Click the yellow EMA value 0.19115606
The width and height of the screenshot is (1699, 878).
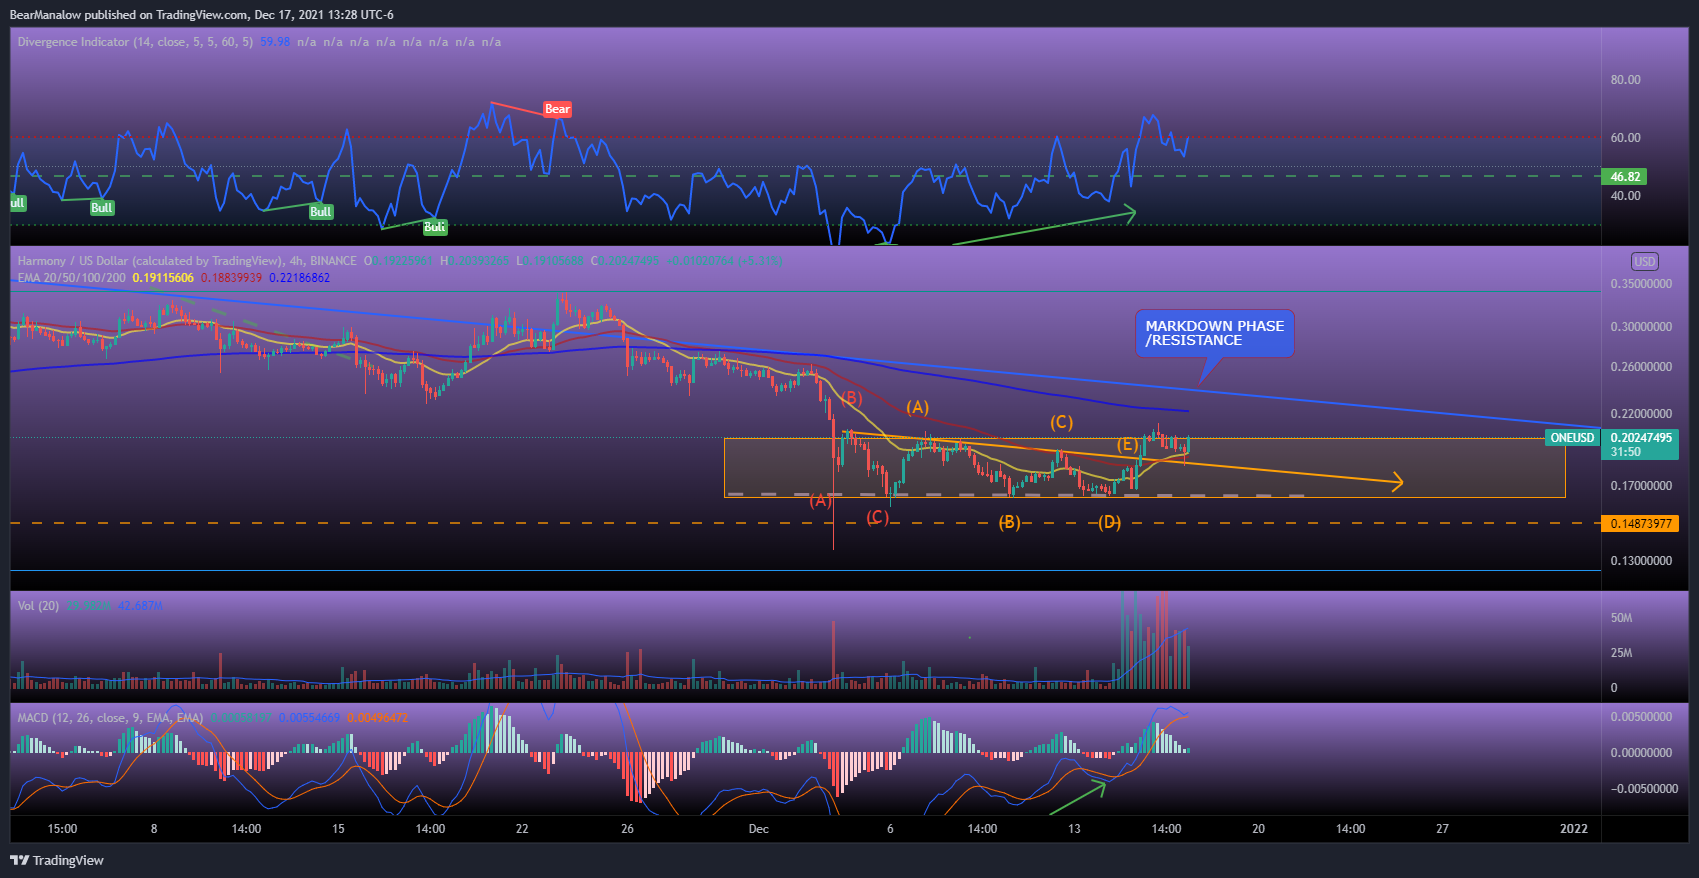tap(163, 278)
